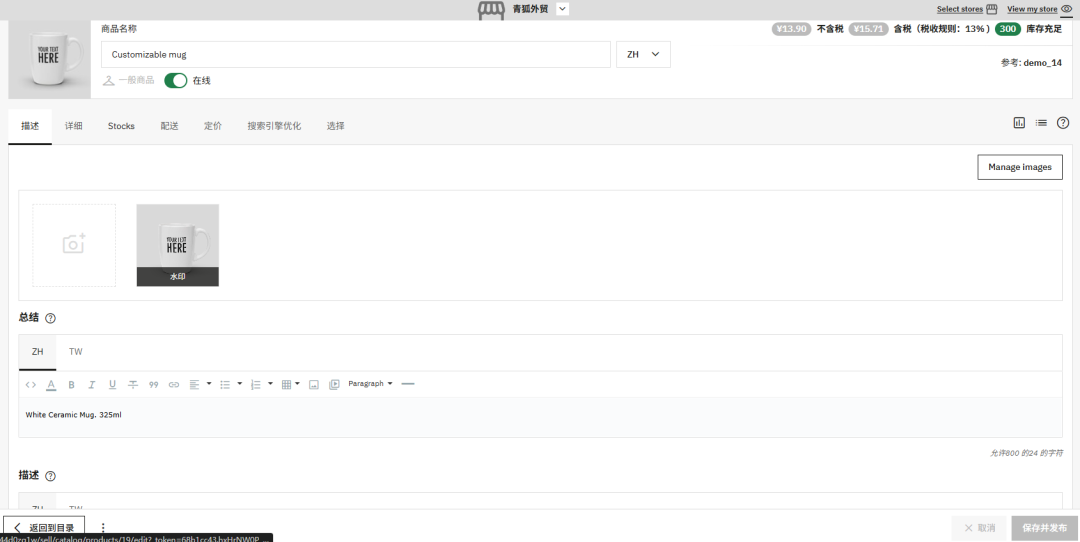This screenshot has height=542, width=1080.
Task: Click the product list icon beside the help icon
Action: 1041,123
